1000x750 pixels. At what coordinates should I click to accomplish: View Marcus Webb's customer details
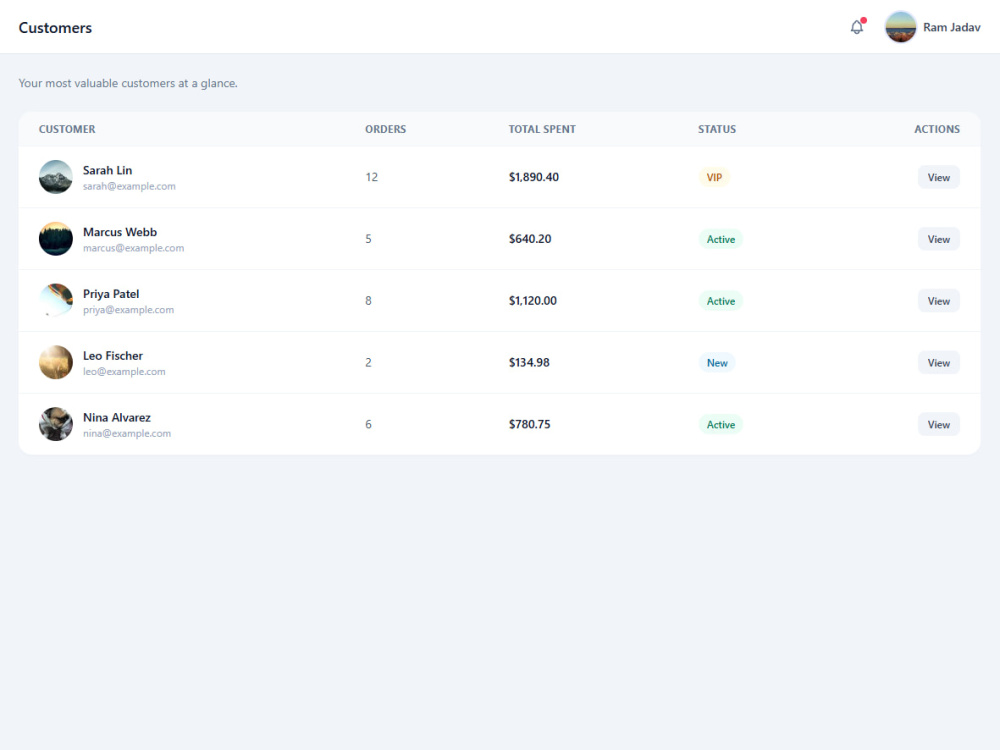coord(938,239)
